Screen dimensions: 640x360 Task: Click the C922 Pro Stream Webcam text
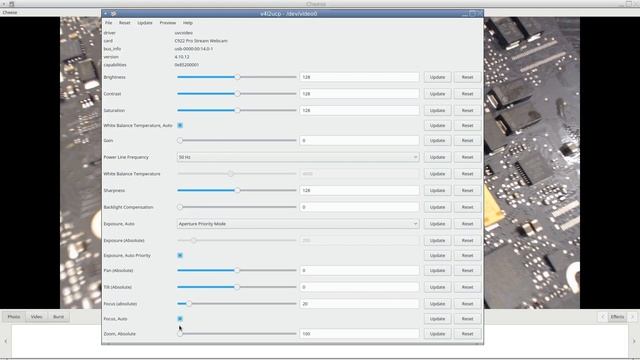pyautogui.click(x=201, y=41)
